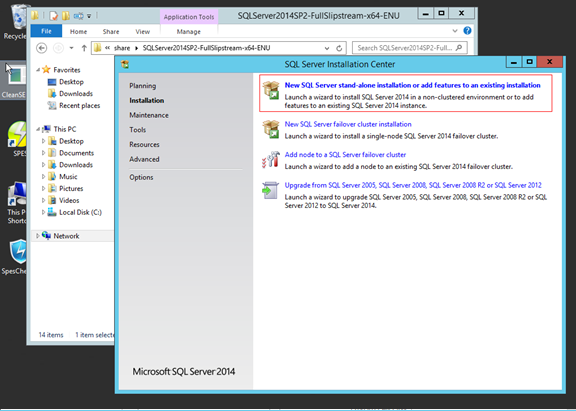The image size is (576, 411).
Task: Collapse the Favorites tree group
Action: [x=38, y=70]
